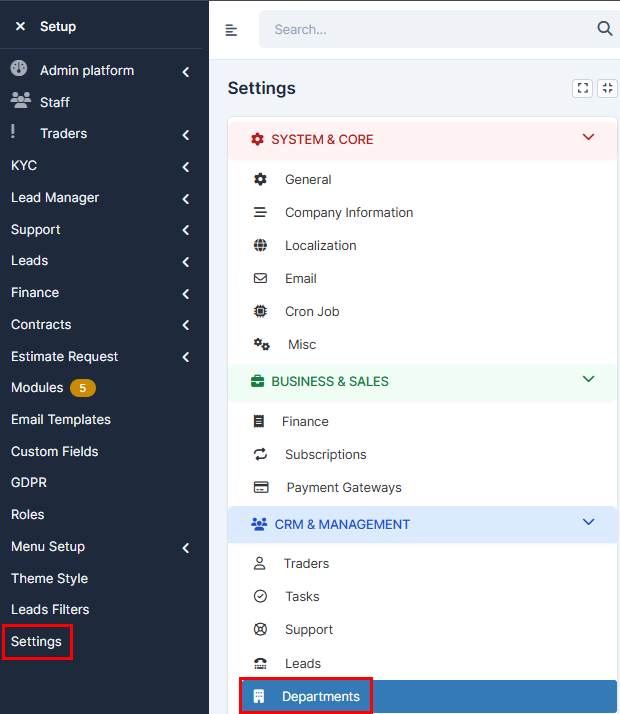Click the compress icon beside Settings heading

coord(607,88)
